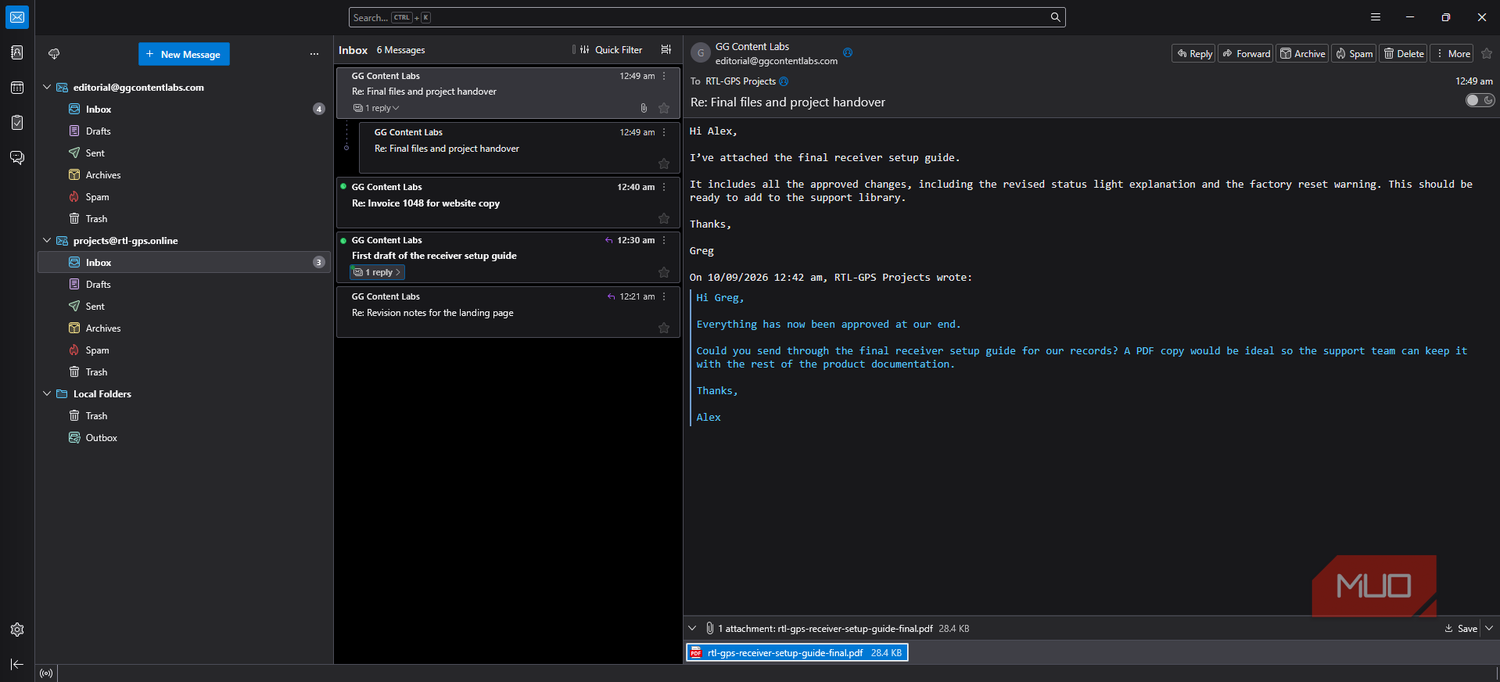The height and width of the screenshot is (682, 1500).
Task: Open Outbox in Local Folders
Action: (x=184, y=438)
